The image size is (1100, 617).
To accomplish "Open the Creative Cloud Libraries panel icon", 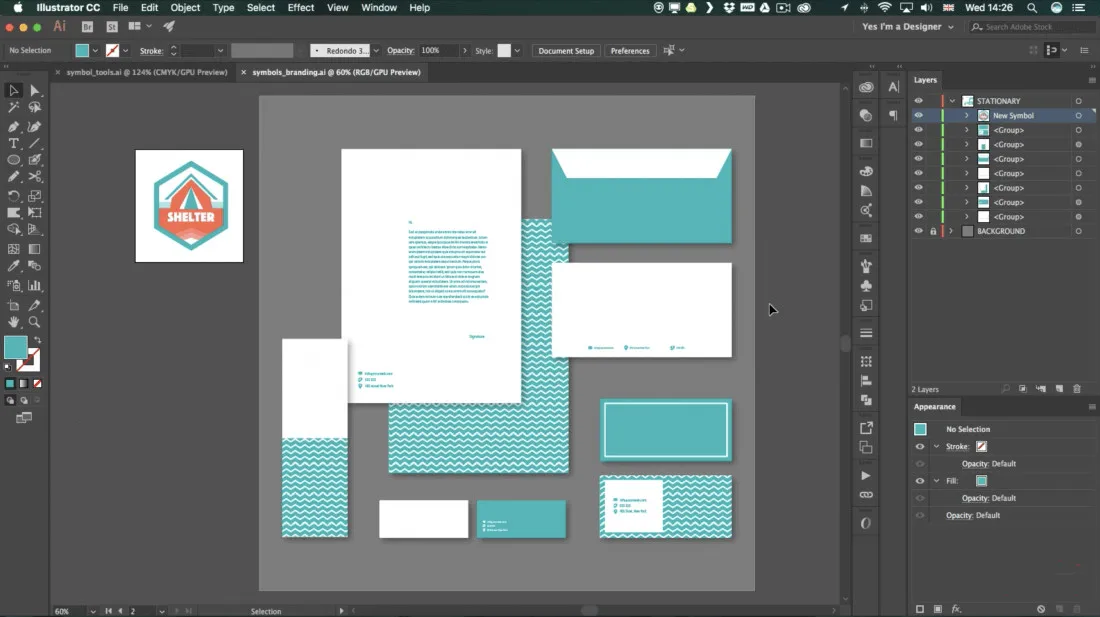I will [866, 88].
